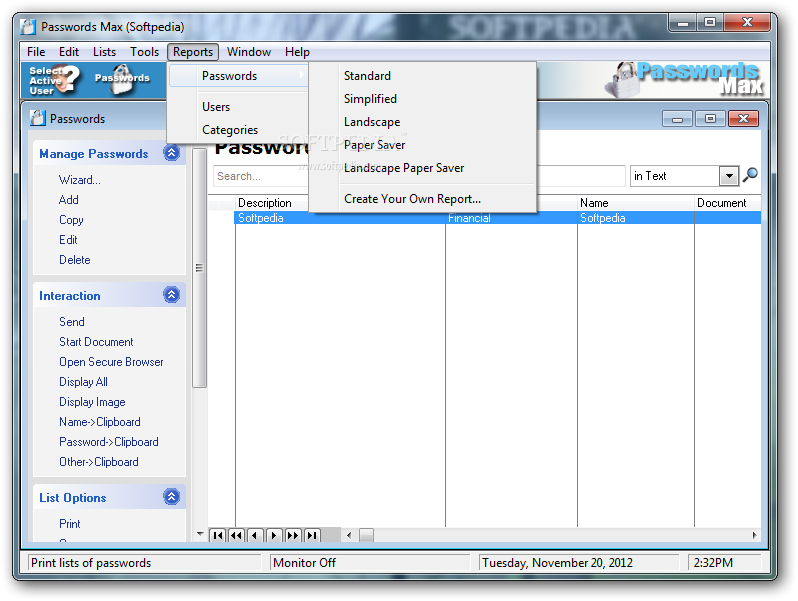This screenshot has height=601, width=798.
Task: Click Passwords Max title bar app icon
Action: [28, 26]
